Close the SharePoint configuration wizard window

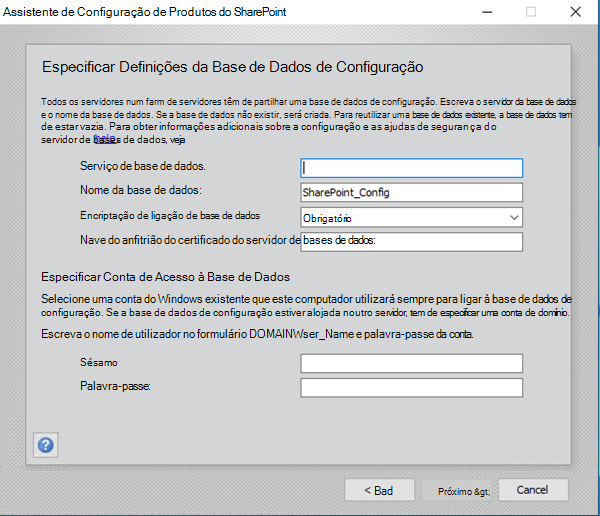(x=576, y=12)
